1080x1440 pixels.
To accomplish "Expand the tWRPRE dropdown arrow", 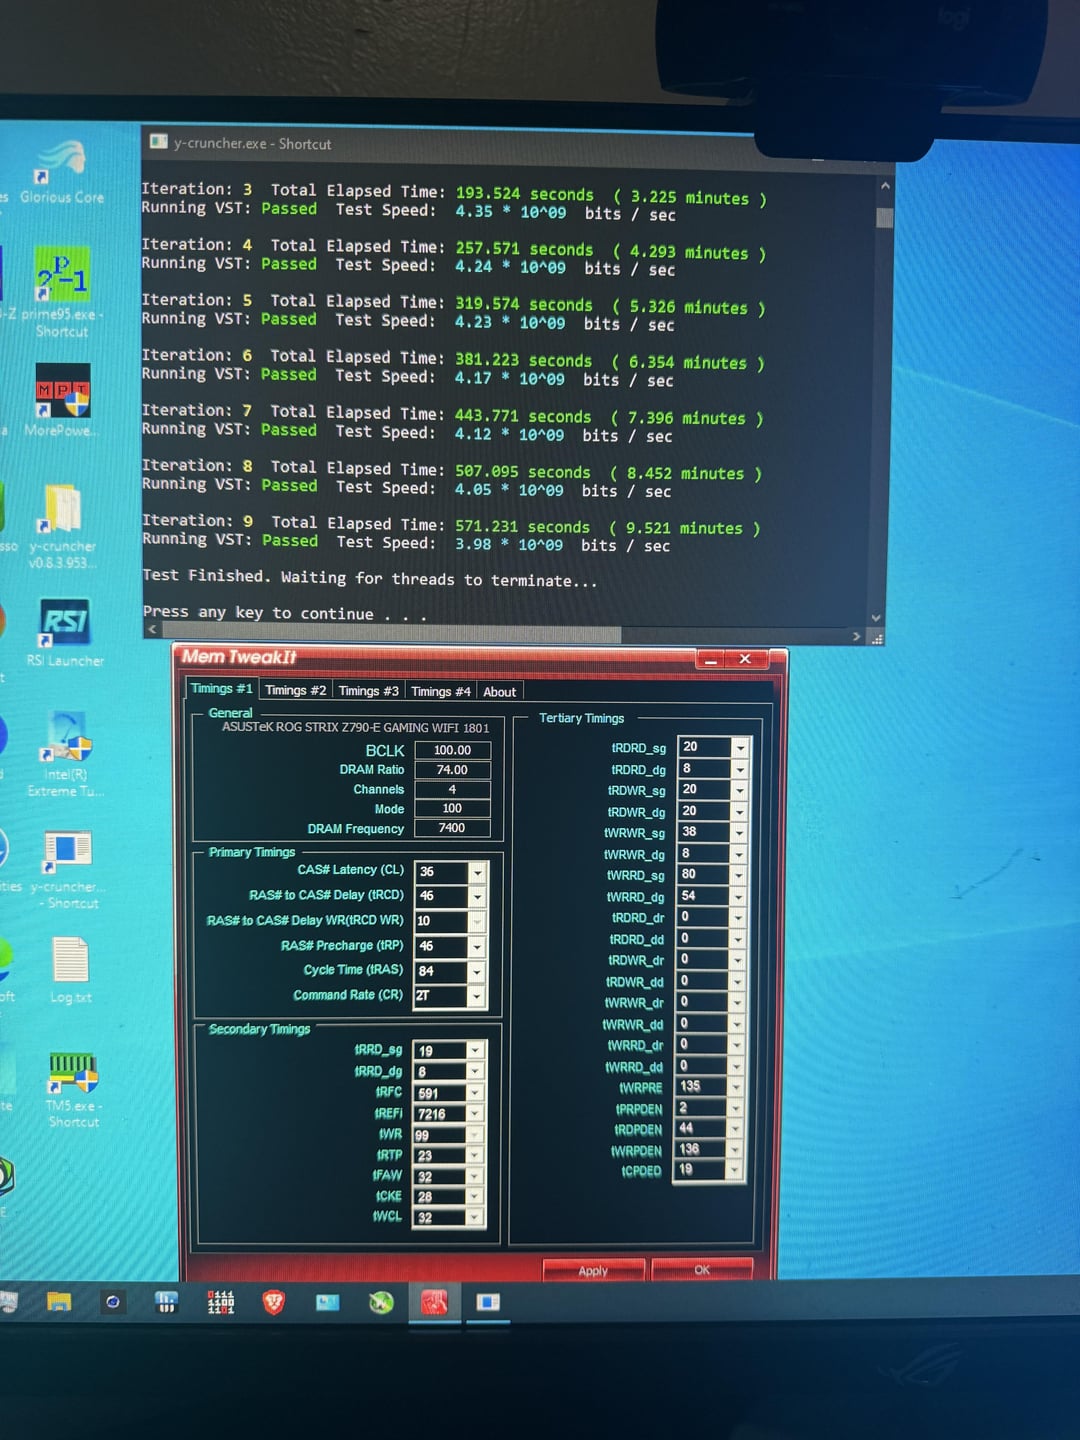I will (736, 1087).
